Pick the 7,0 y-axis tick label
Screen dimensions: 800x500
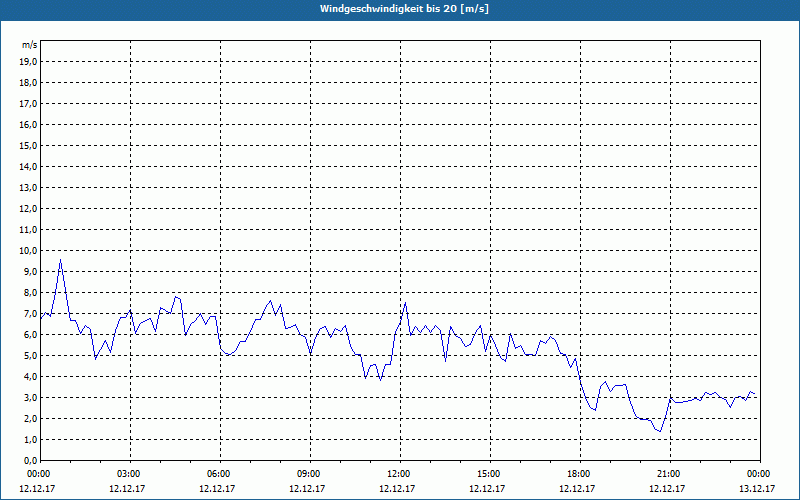pyautogui.click(x=31, y=314)
